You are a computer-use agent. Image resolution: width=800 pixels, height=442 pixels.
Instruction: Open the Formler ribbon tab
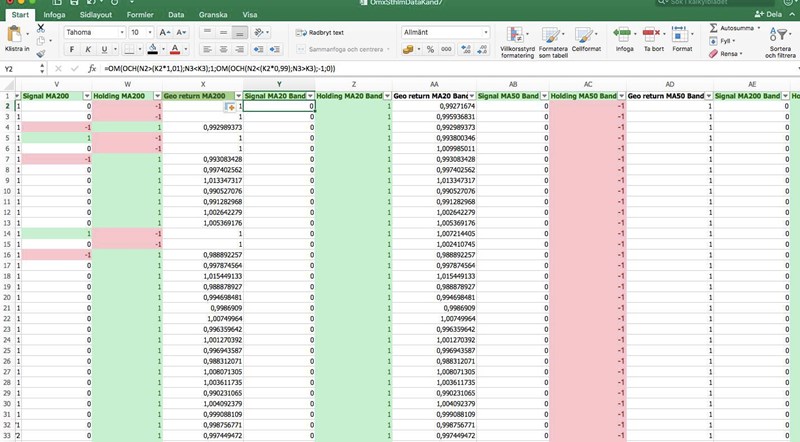[141, 16]
